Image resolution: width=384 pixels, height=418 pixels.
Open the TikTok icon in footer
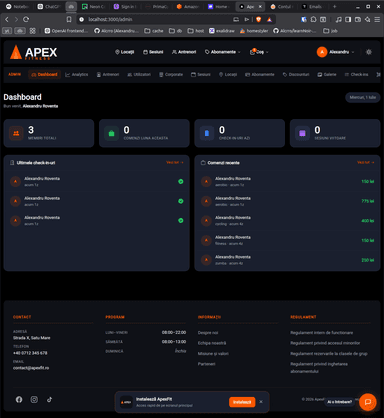49,399
